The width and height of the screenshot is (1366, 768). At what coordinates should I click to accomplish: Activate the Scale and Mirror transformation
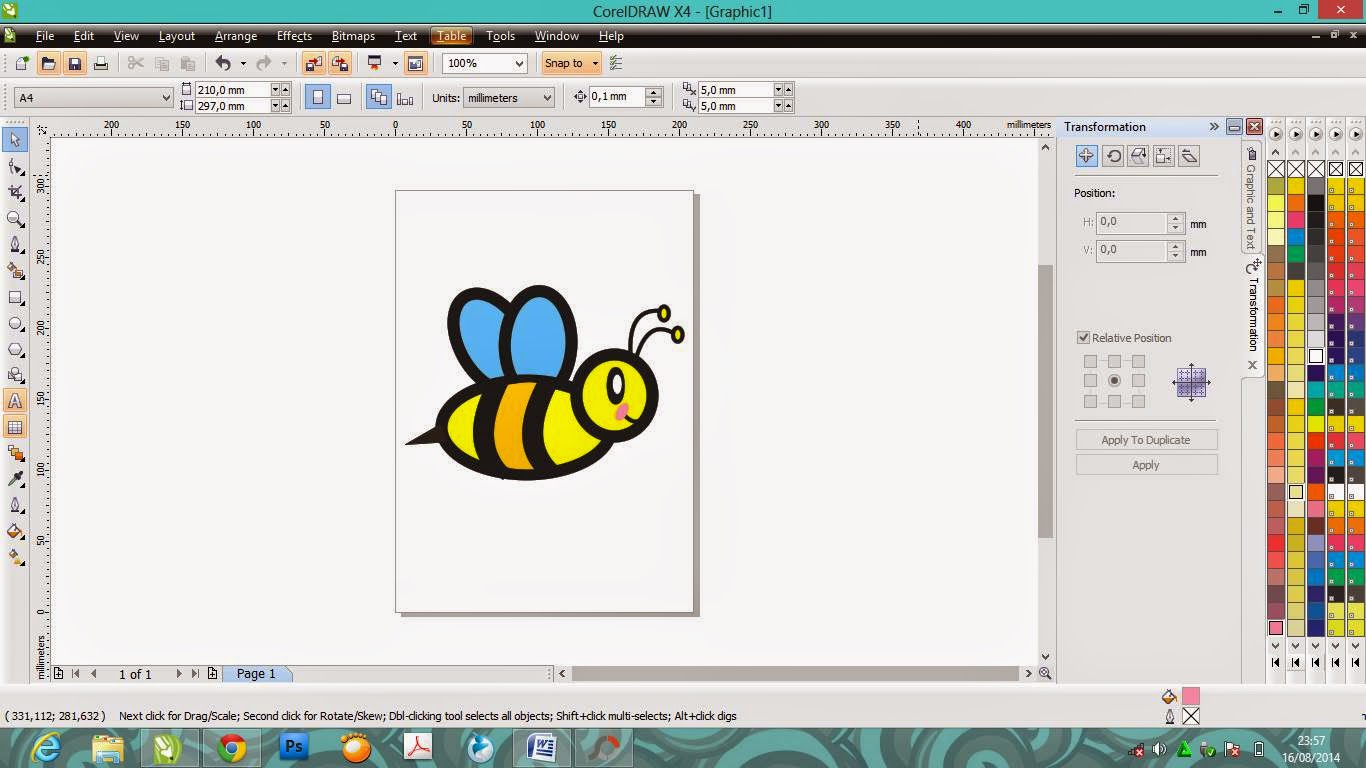pyautogui.click(x=1138, y=156)
